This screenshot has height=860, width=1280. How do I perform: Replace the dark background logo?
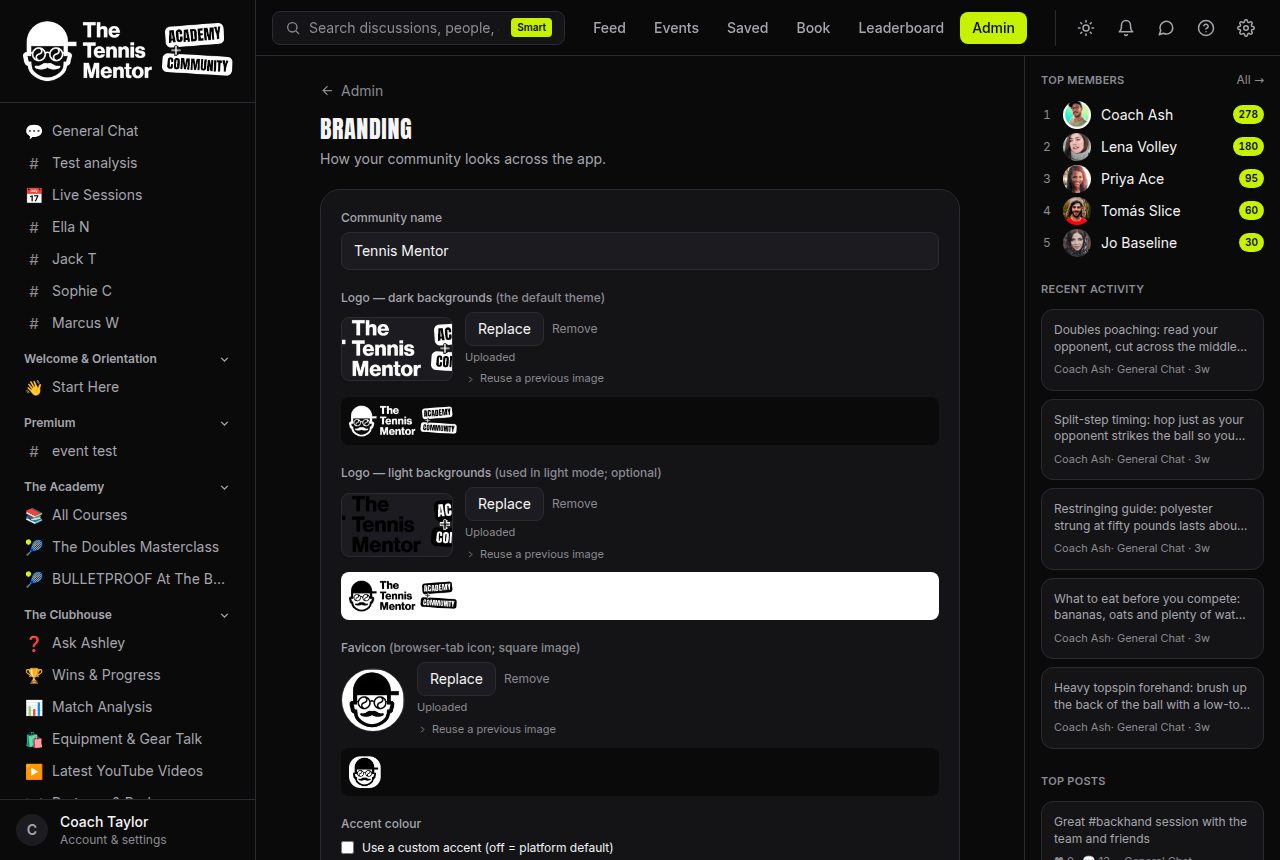coord(504,329)
